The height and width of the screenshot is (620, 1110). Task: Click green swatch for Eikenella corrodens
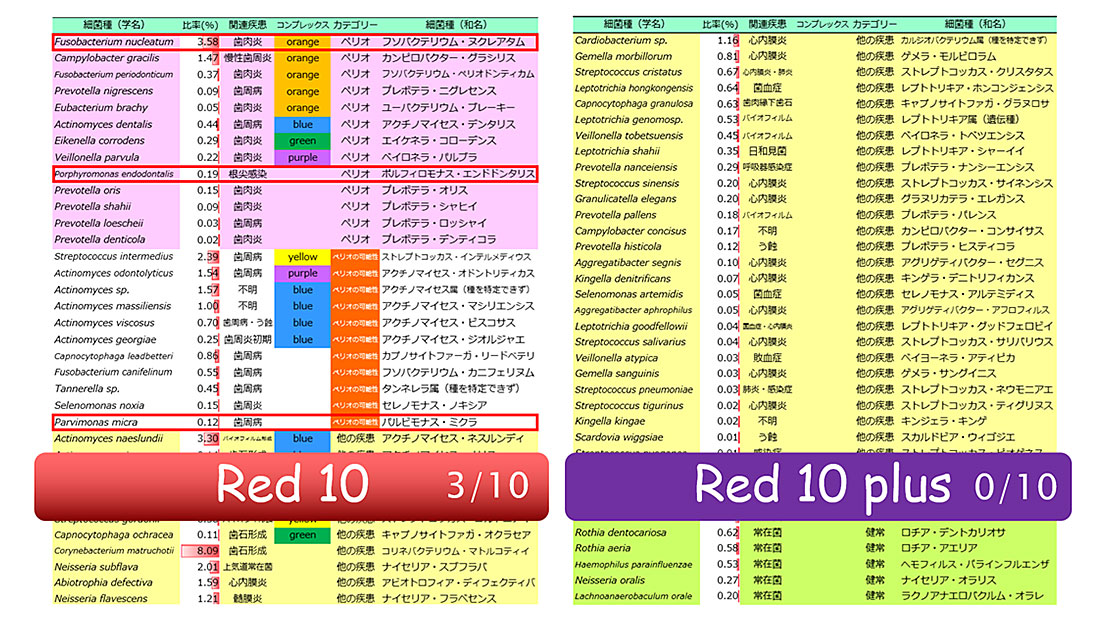(302, 140)
